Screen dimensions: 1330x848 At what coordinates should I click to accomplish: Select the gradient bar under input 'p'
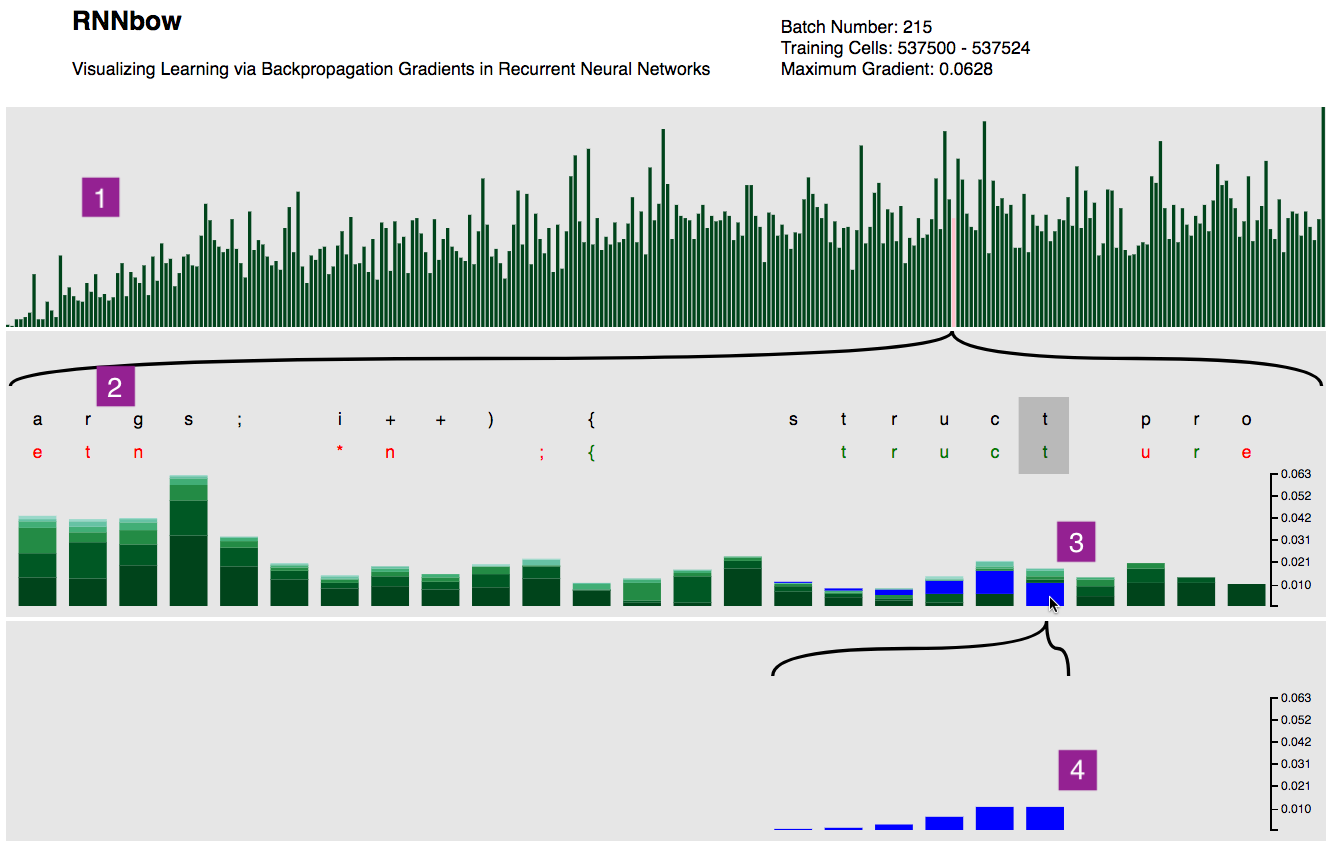pyautogui.click(x=1146, y=584)
